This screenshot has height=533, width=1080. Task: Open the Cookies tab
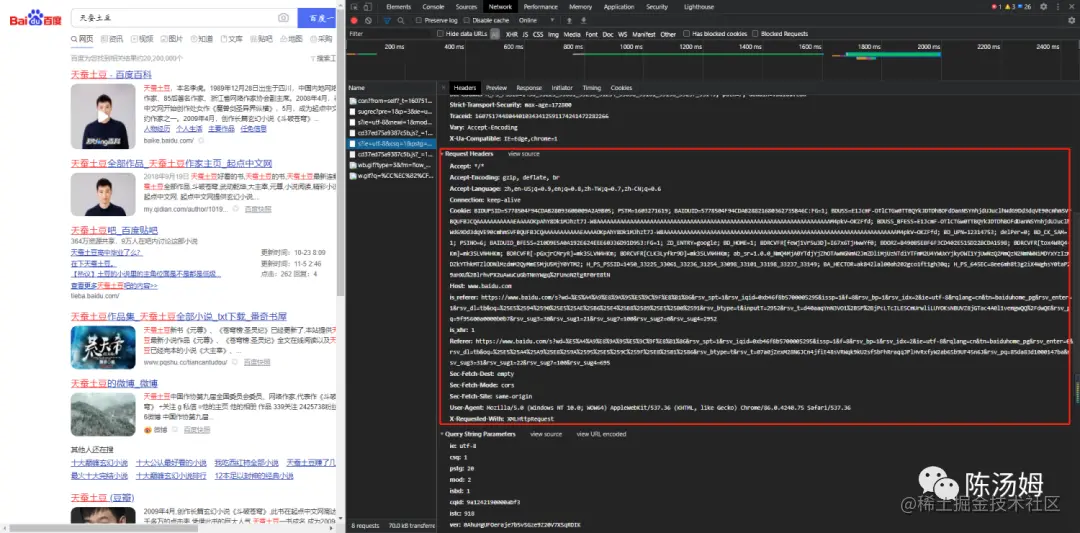click(621, 88)
